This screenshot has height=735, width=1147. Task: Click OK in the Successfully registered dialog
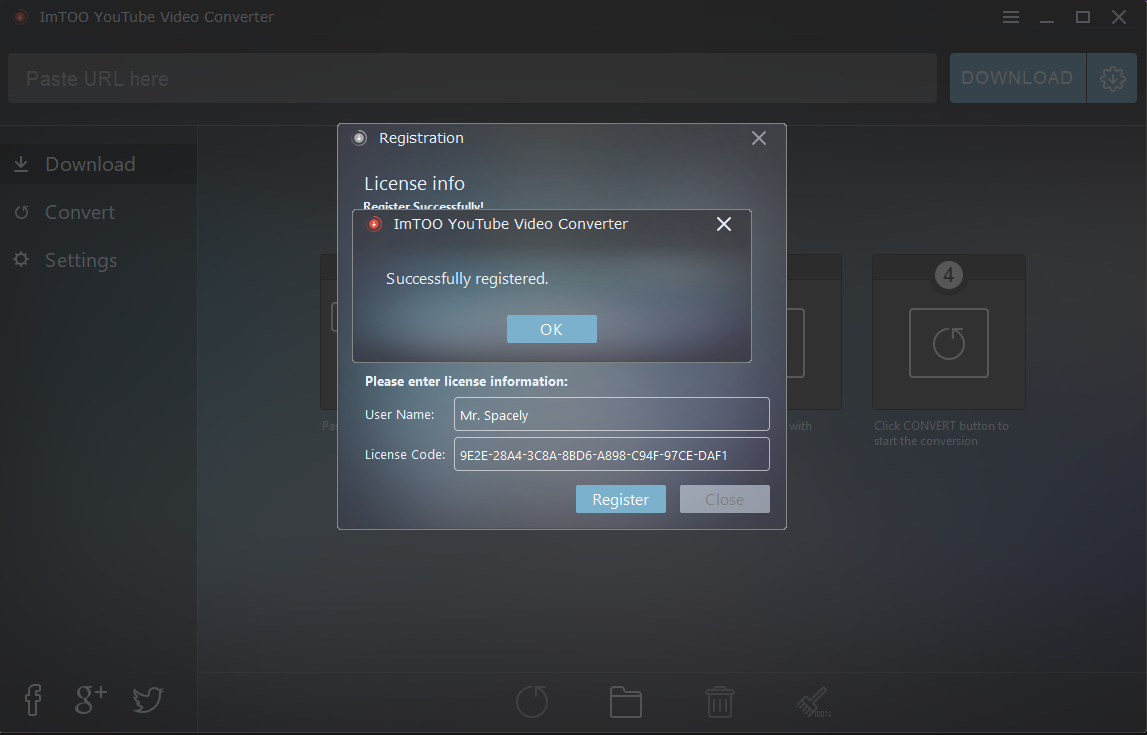click(x=552, y=329)
